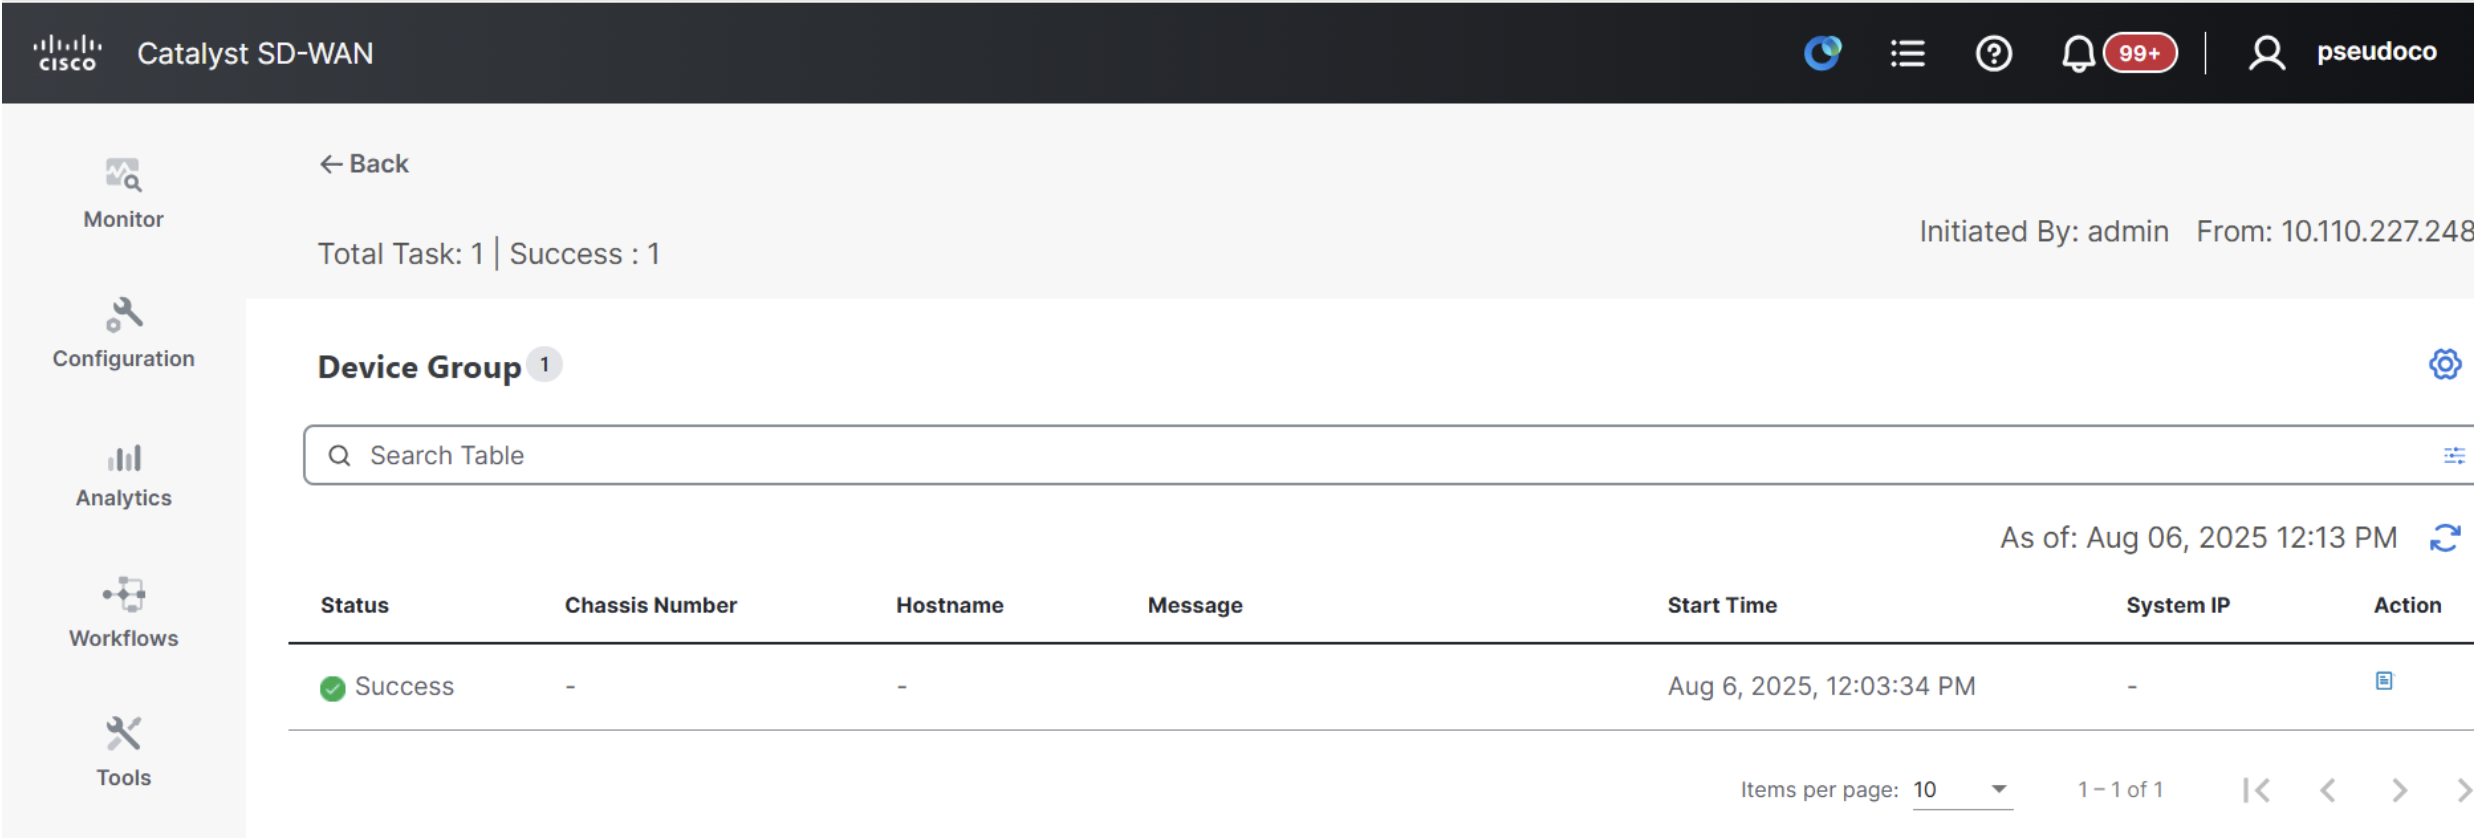Open the Monitor section
The height and width of the screenshot is (840, 2474).
pyautogui.click(x=124, y=194)
